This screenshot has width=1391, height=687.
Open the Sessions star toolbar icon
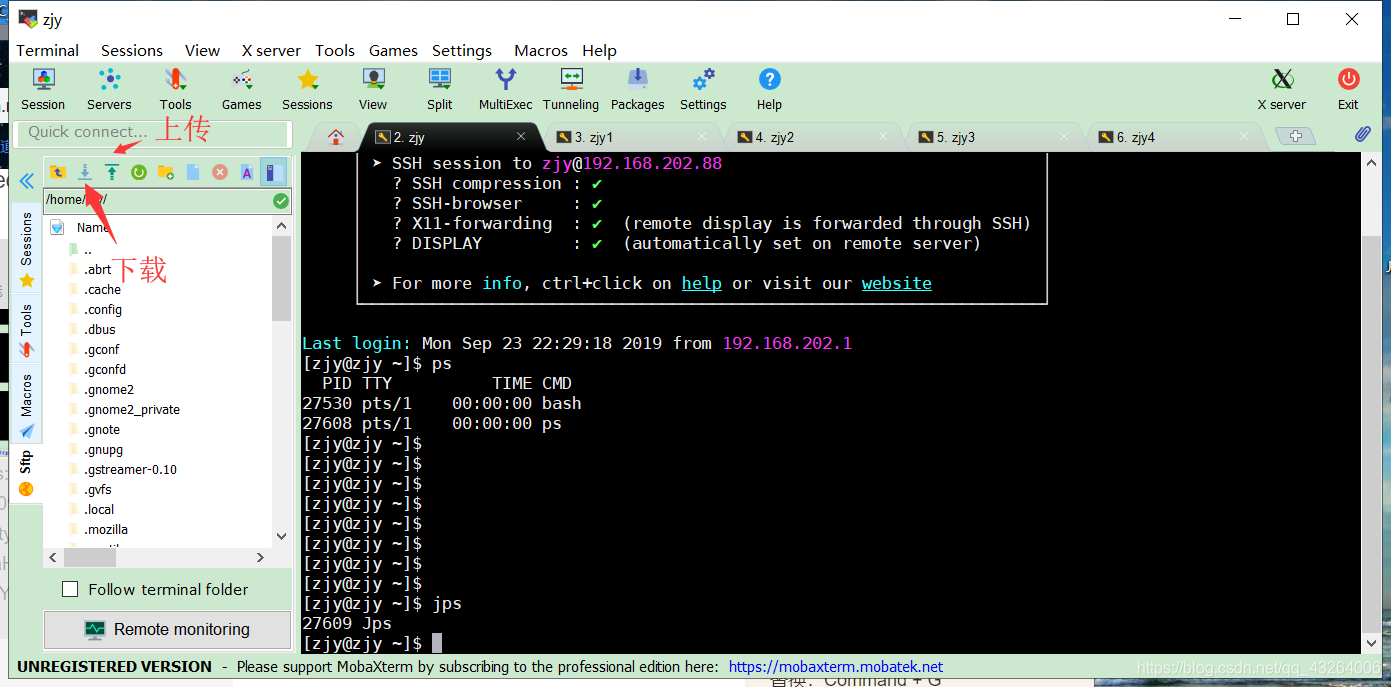click(307, 89)
